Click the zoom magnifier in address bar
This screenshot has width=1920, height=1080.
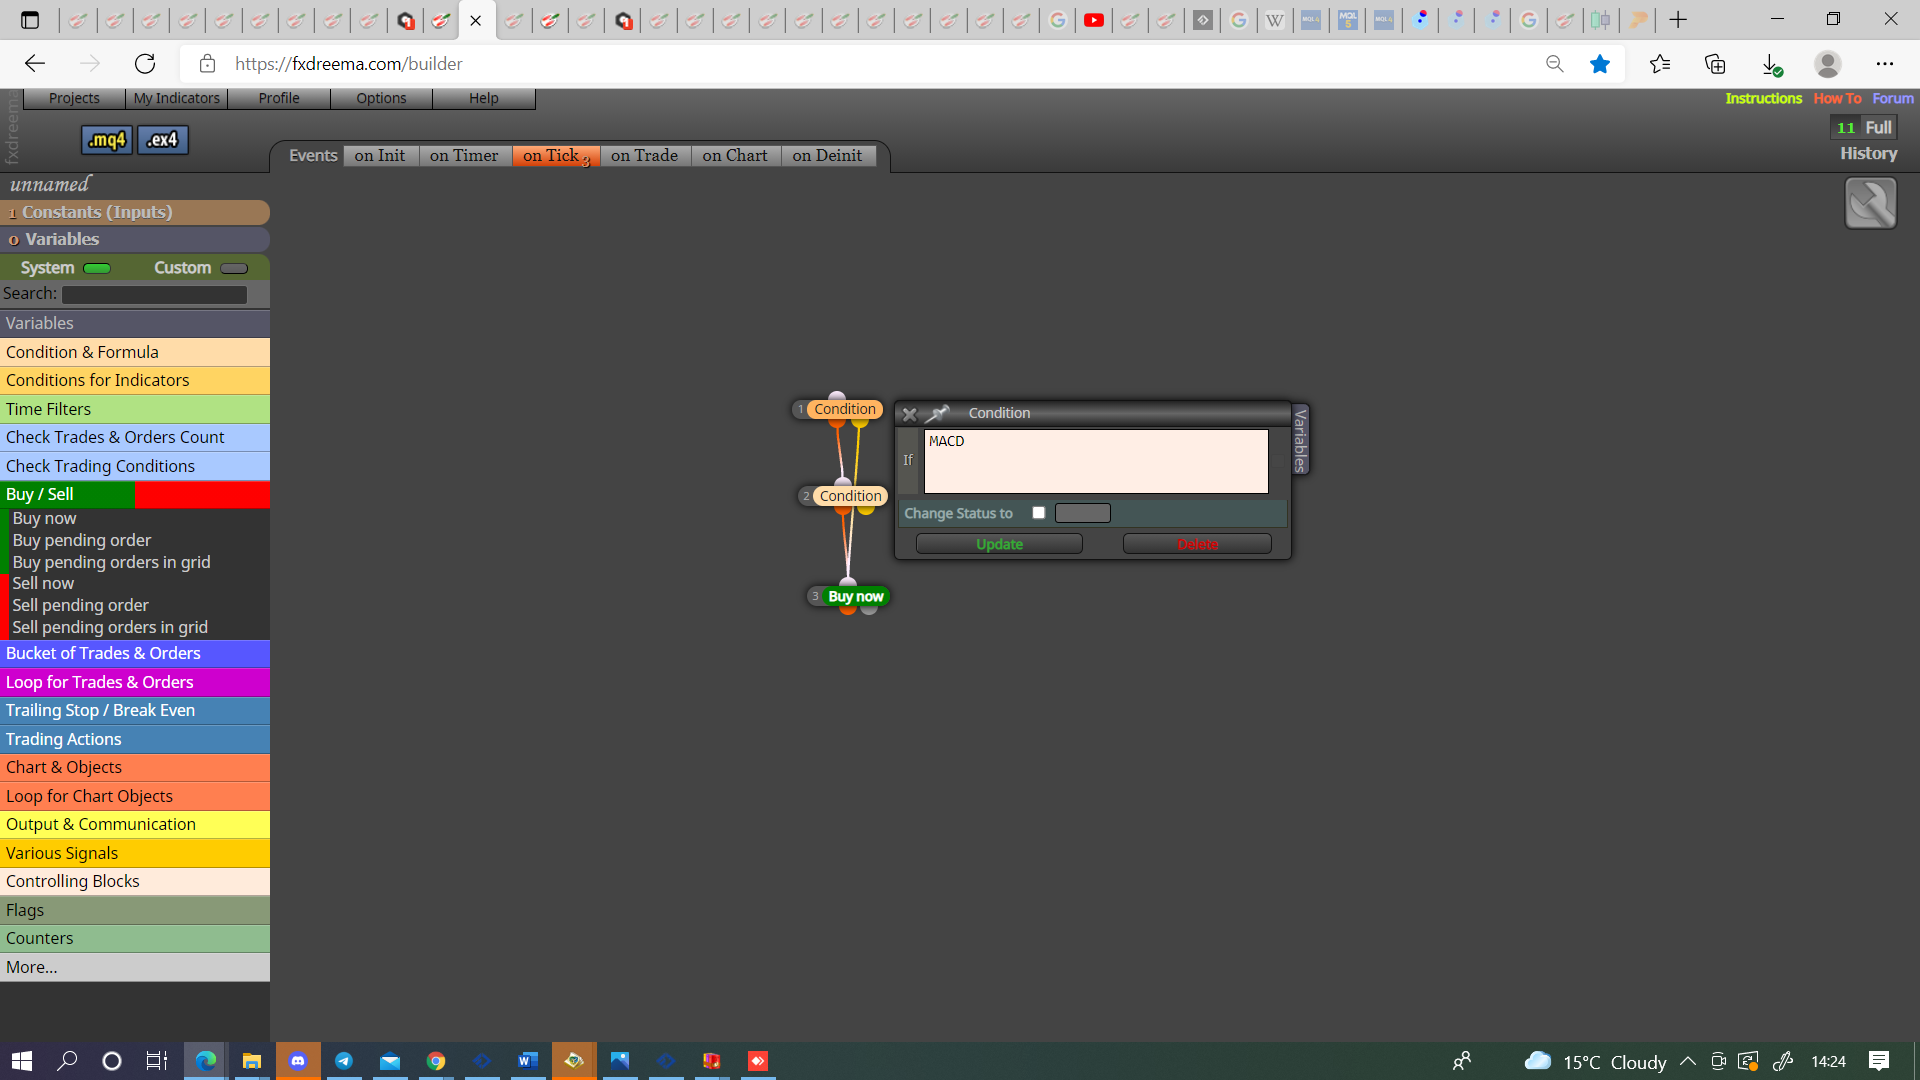[x=1554, y=64]
